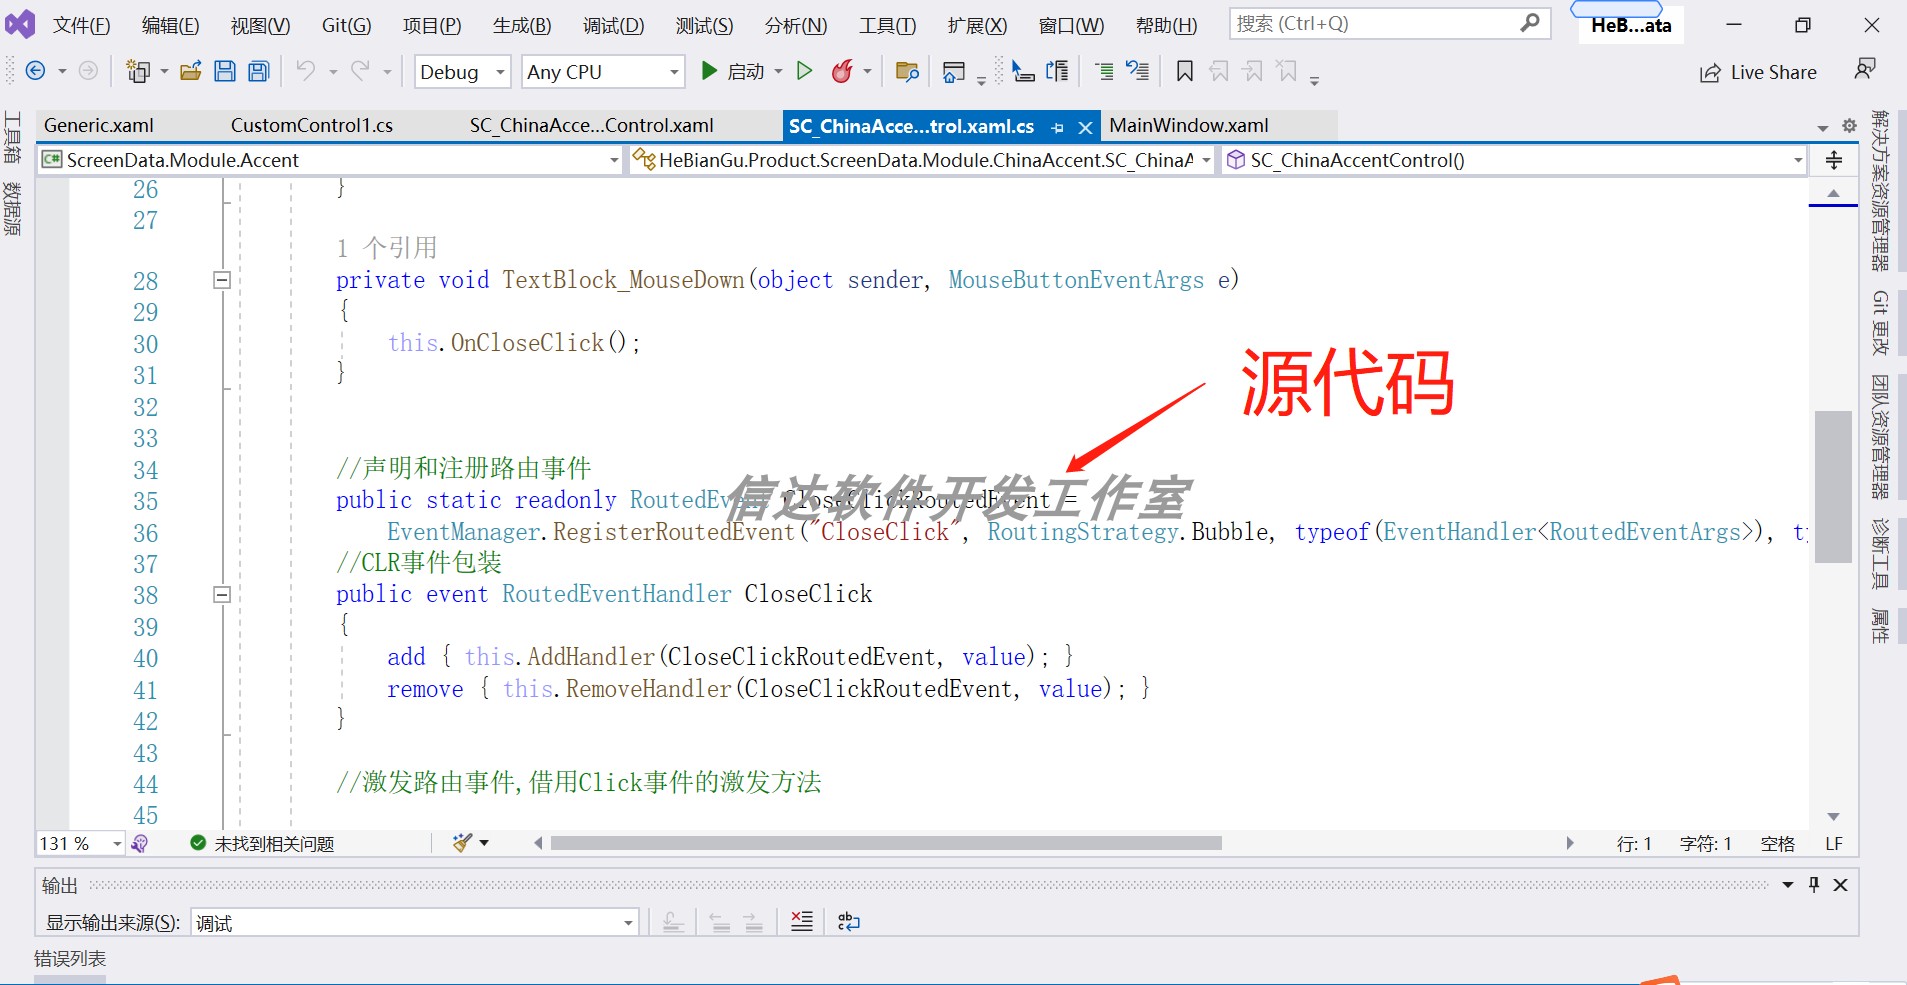Click the Live Share icon
The height and width of the screenshot is (985, 1907).
coord(1711,73)
